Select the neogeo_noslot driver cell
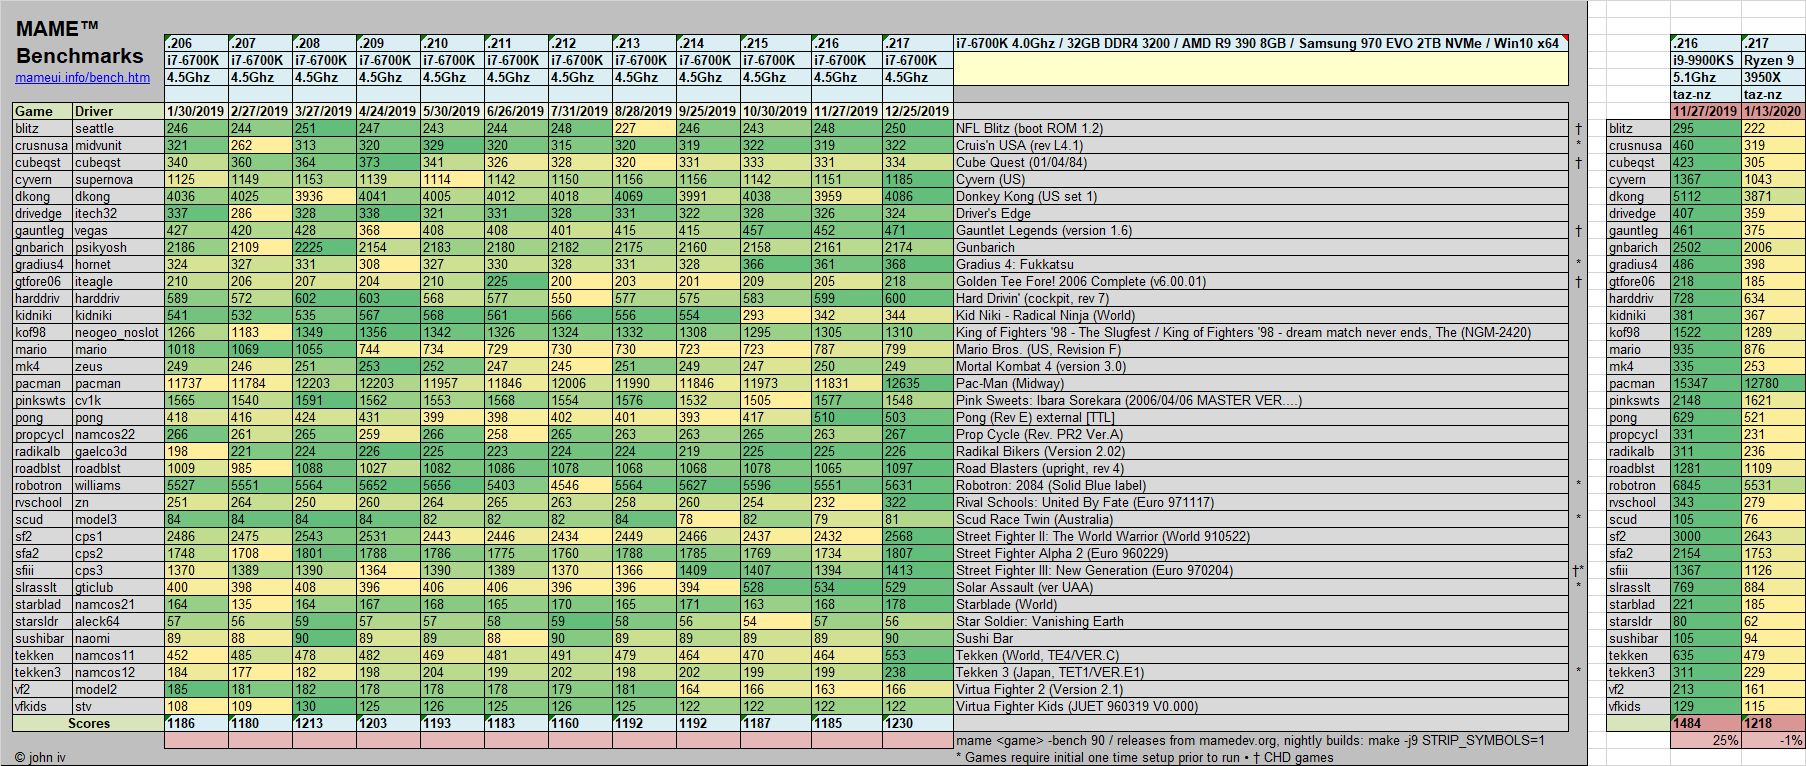This screenshot has width=1806, height=766. pyautogui.click(x=118, y=332)
